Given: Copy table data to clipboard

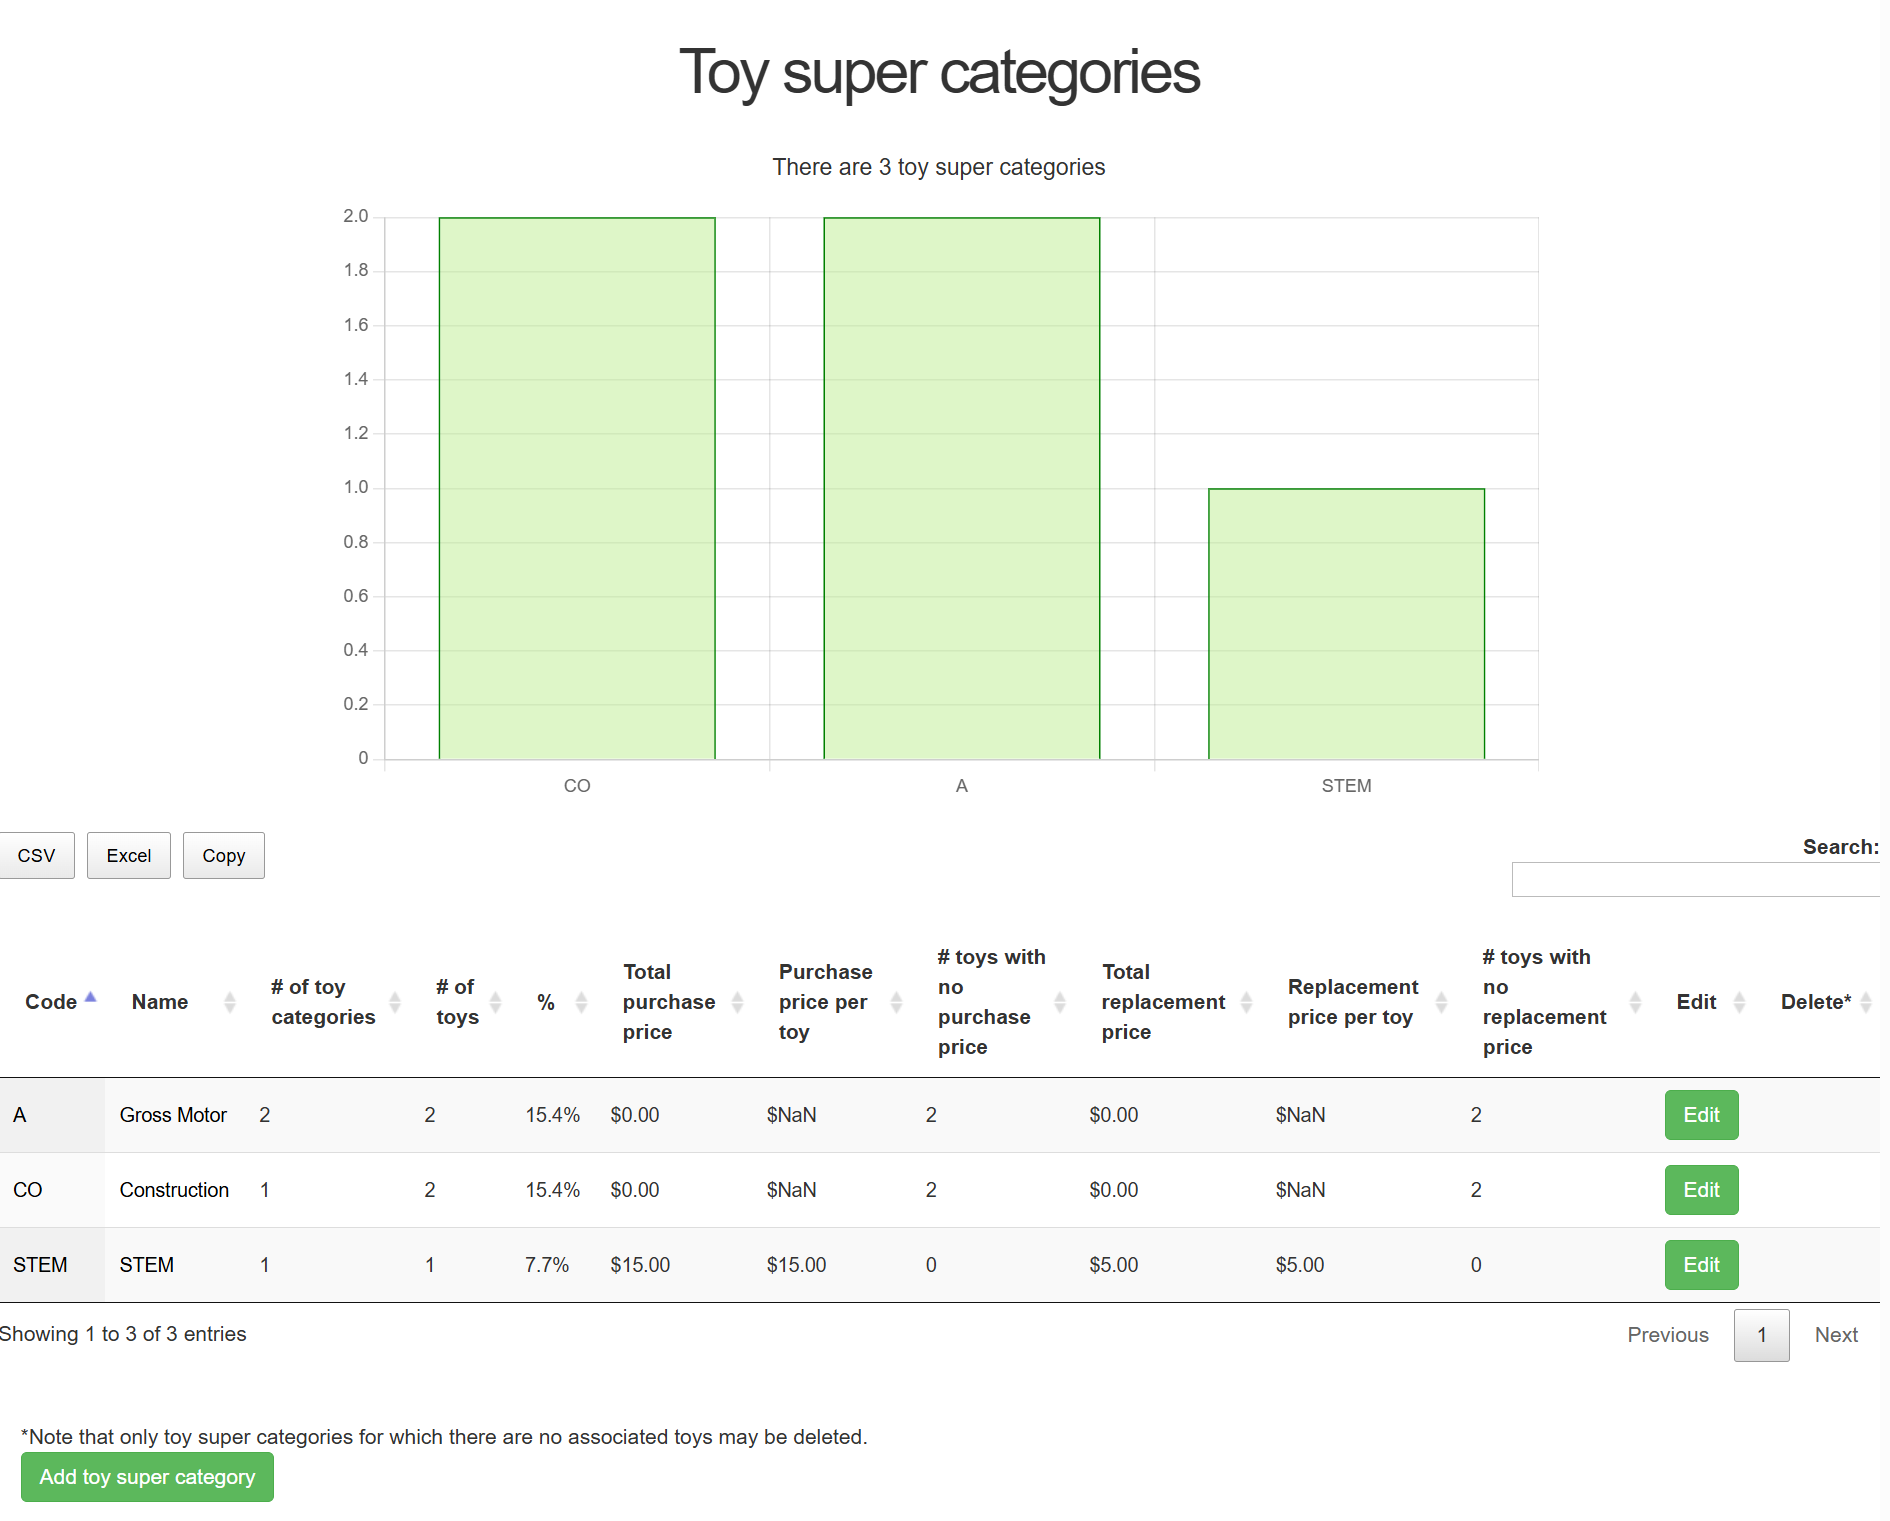Looking at the screenshot, I should pyautogui.click(x=223, y=856).
